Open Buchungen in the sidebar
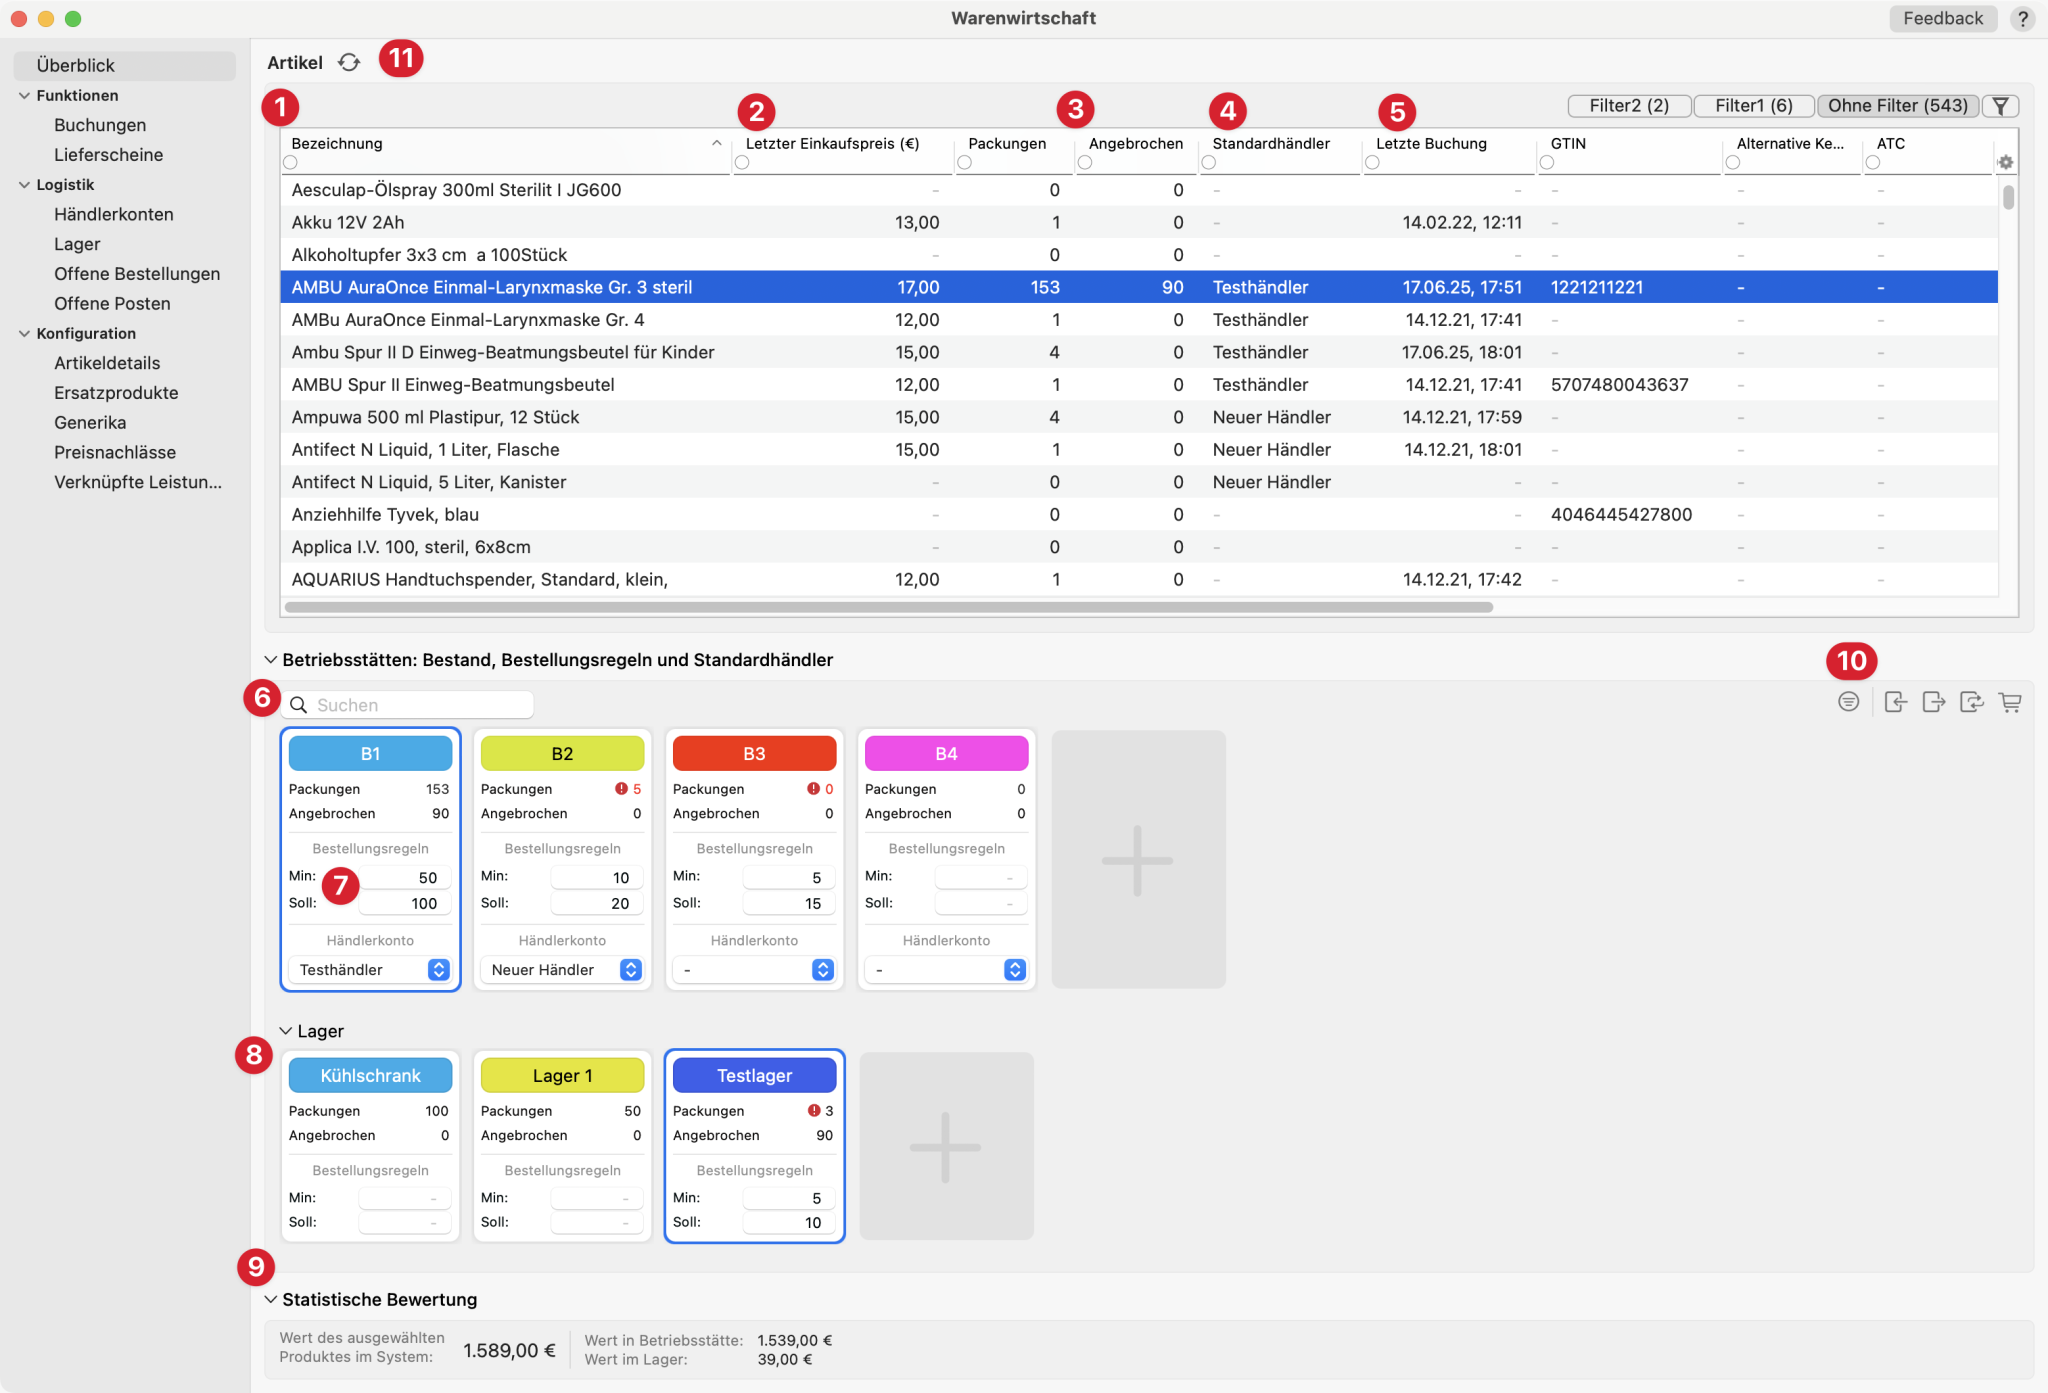The height and width of the screenshot is (1393, 2048). tap(100, 125)
